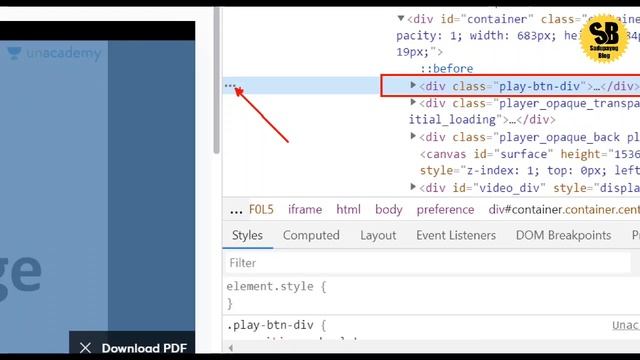640x360 pixels.
Task: Select the ::before pseudo-element row
Action: [447, 69]
